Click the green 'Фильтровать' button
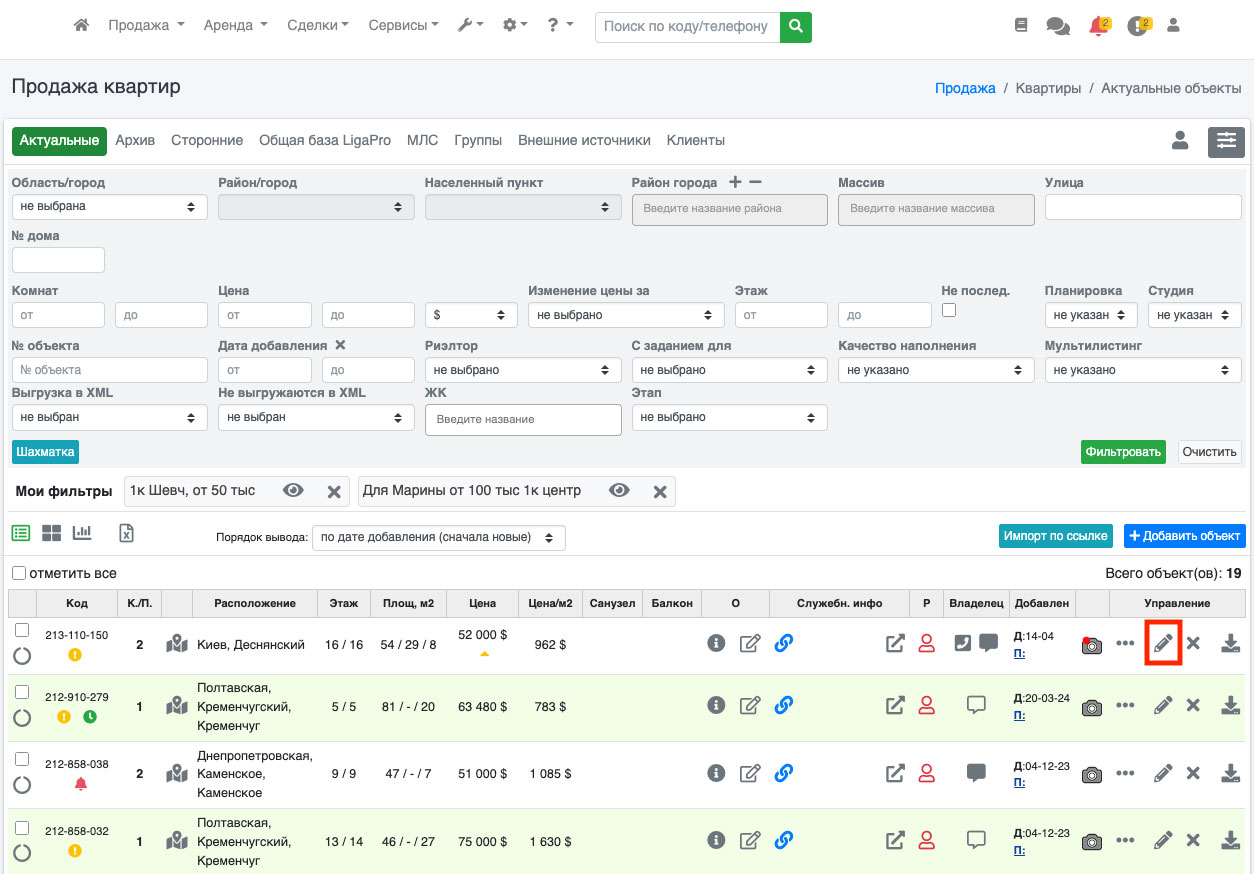The image size is (1254, 874). coord(1125,452)
